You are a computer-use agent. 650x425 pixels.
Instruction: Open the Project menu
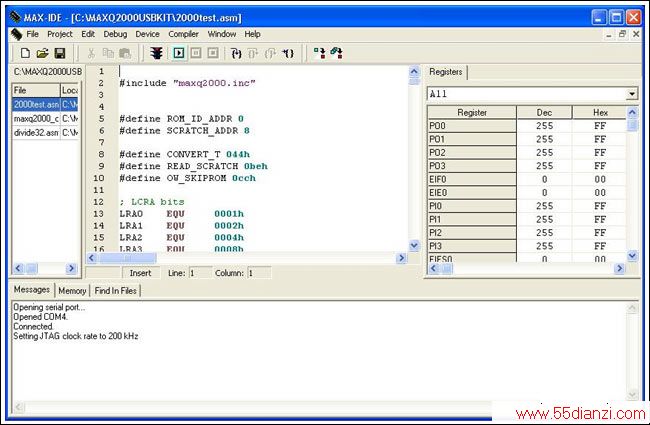[60, 34]
